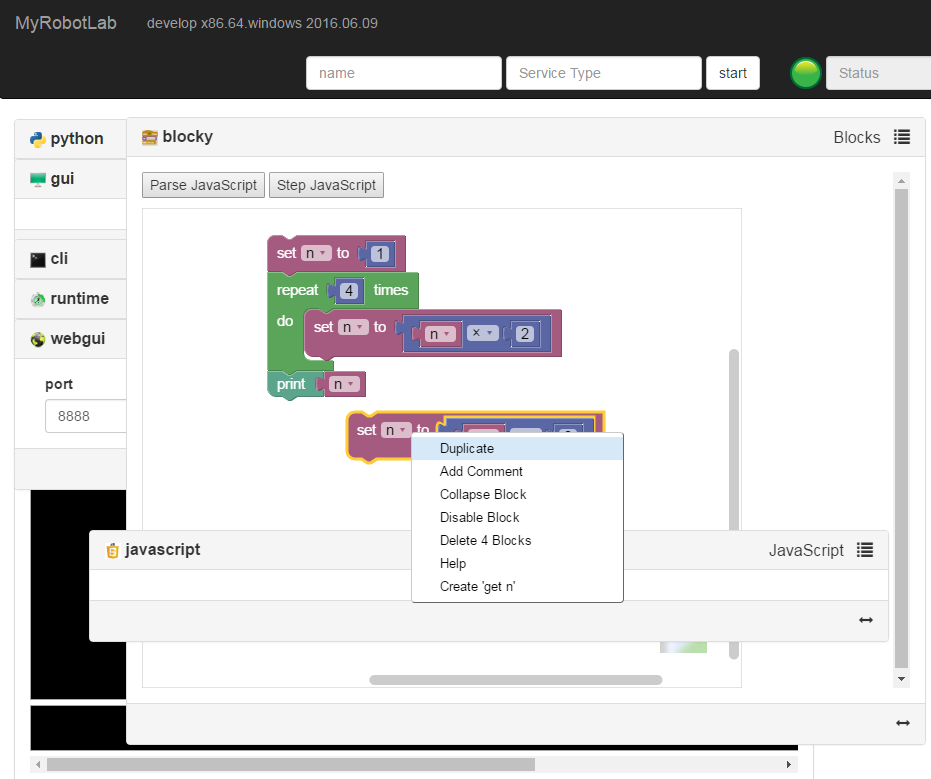Click the bottom page horizontal scrollbar thumb
The image size is (931, 779).
[x=291, y=764]
